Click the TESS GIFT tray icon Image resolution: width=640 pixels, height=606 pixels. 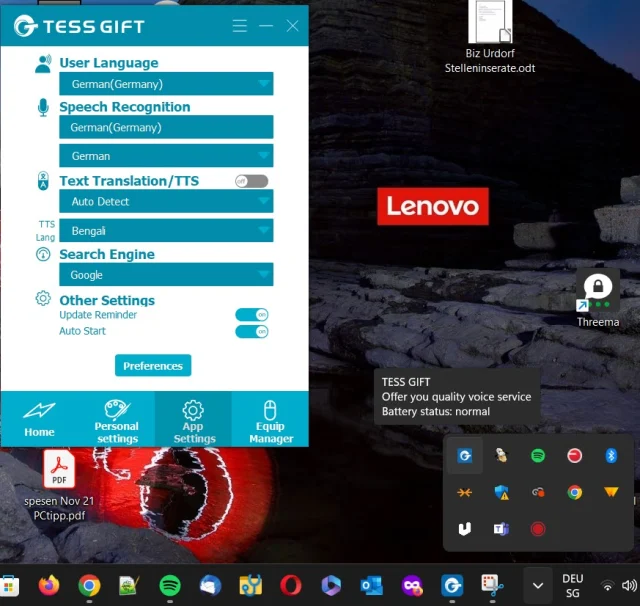[x=464, y=455]
